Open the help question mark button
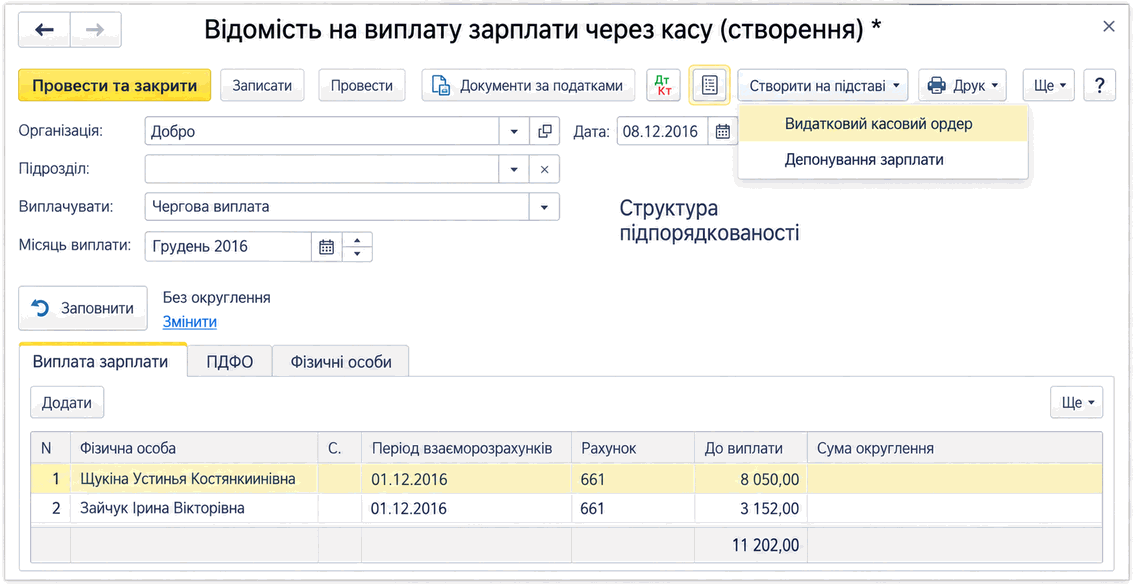 point(1100,85)
